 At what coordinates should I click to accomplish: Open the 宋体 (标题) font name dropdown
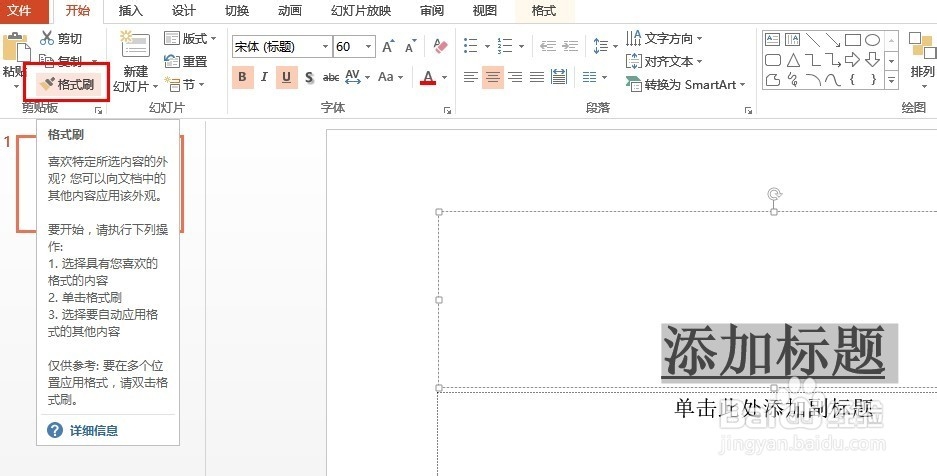(326, 47)
